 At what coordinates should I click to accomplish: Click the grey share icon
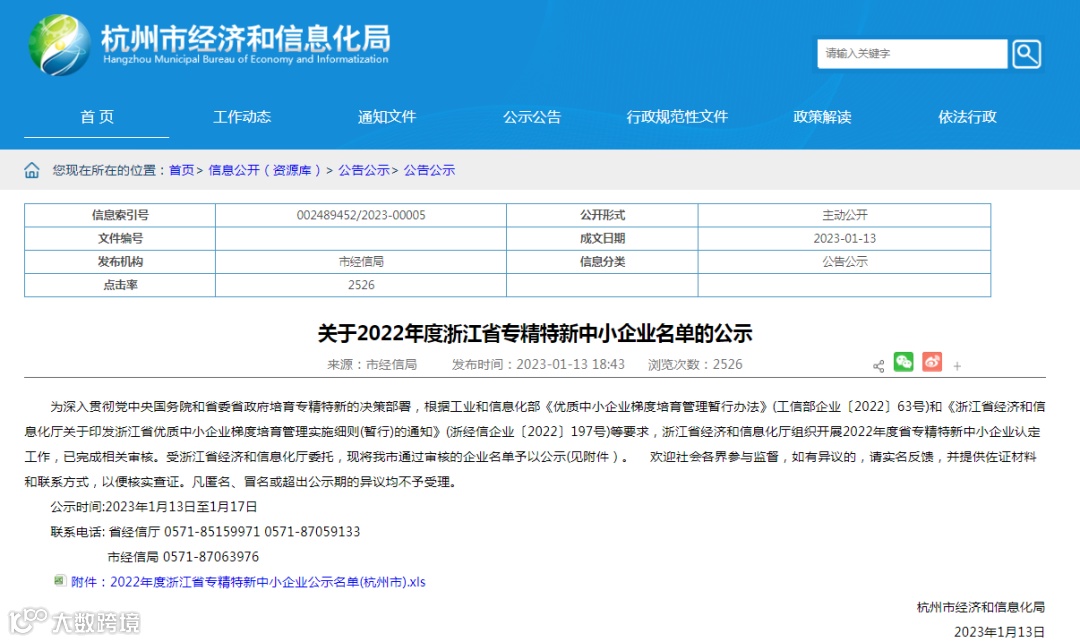pos(878,366)
